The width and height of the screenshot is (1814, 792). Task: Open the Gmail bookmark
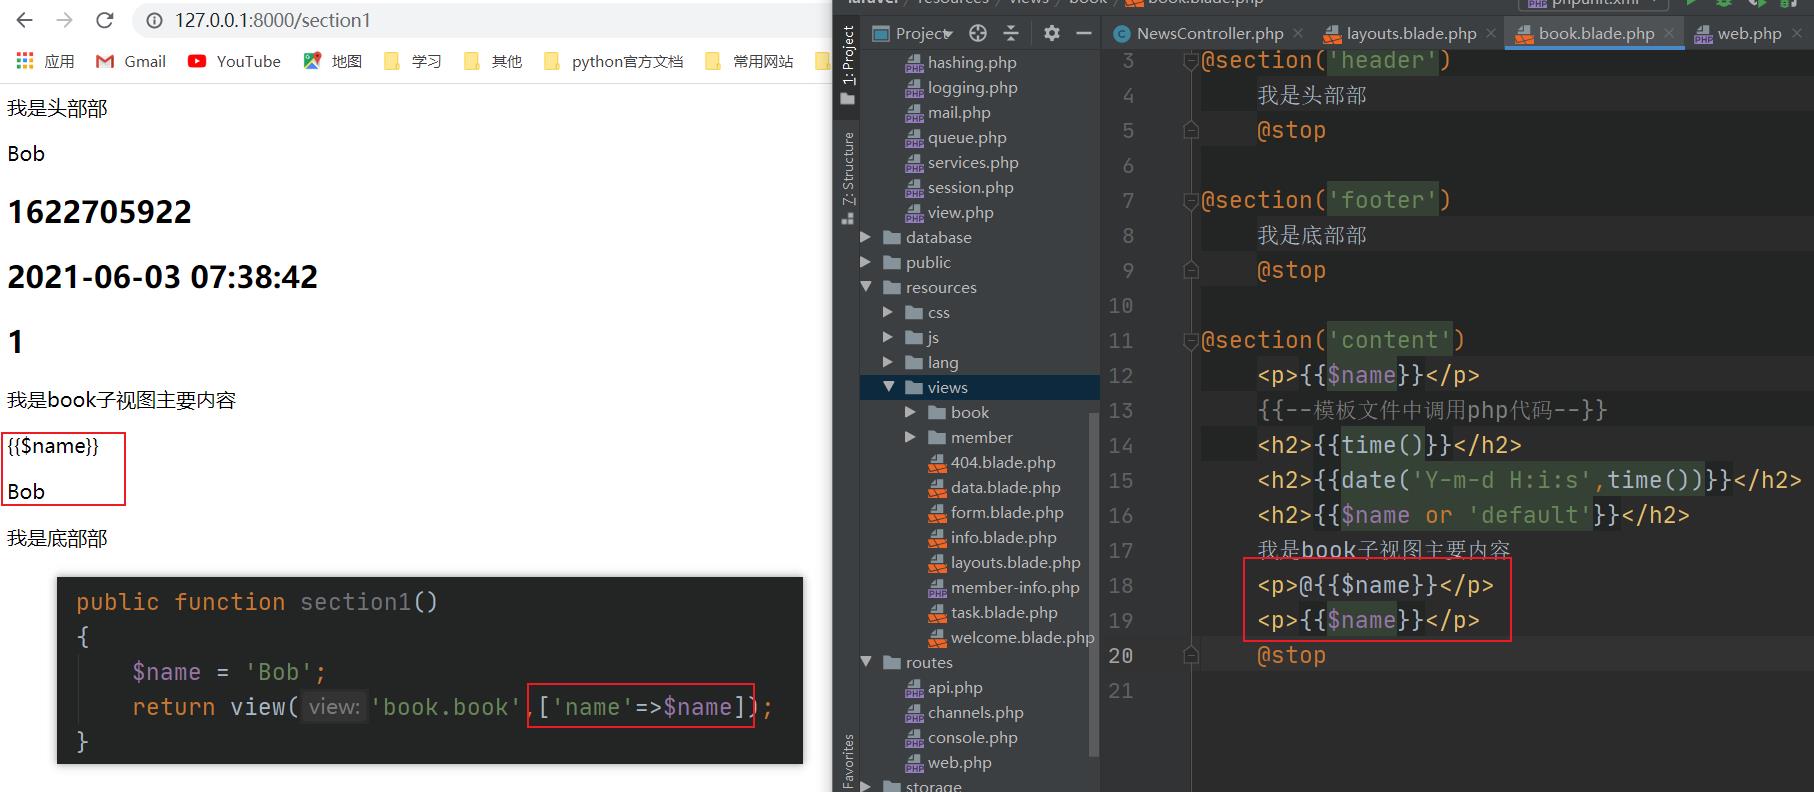click(x=131, y=61)
